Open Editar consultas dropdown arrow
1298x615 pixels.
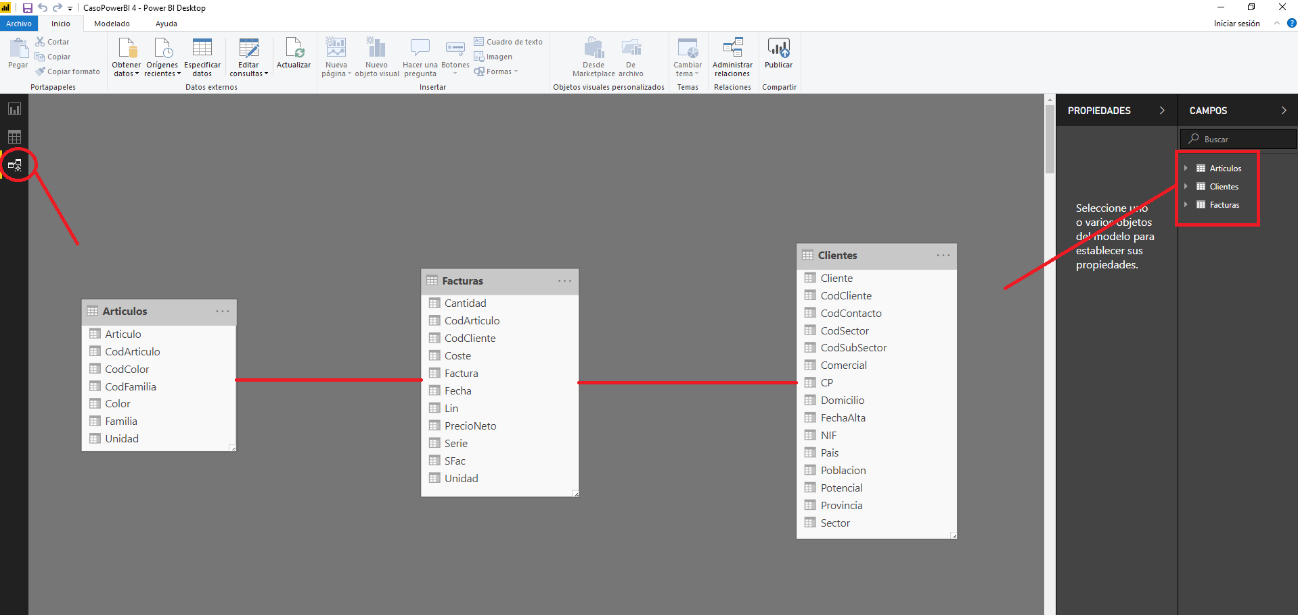point(266,74)
